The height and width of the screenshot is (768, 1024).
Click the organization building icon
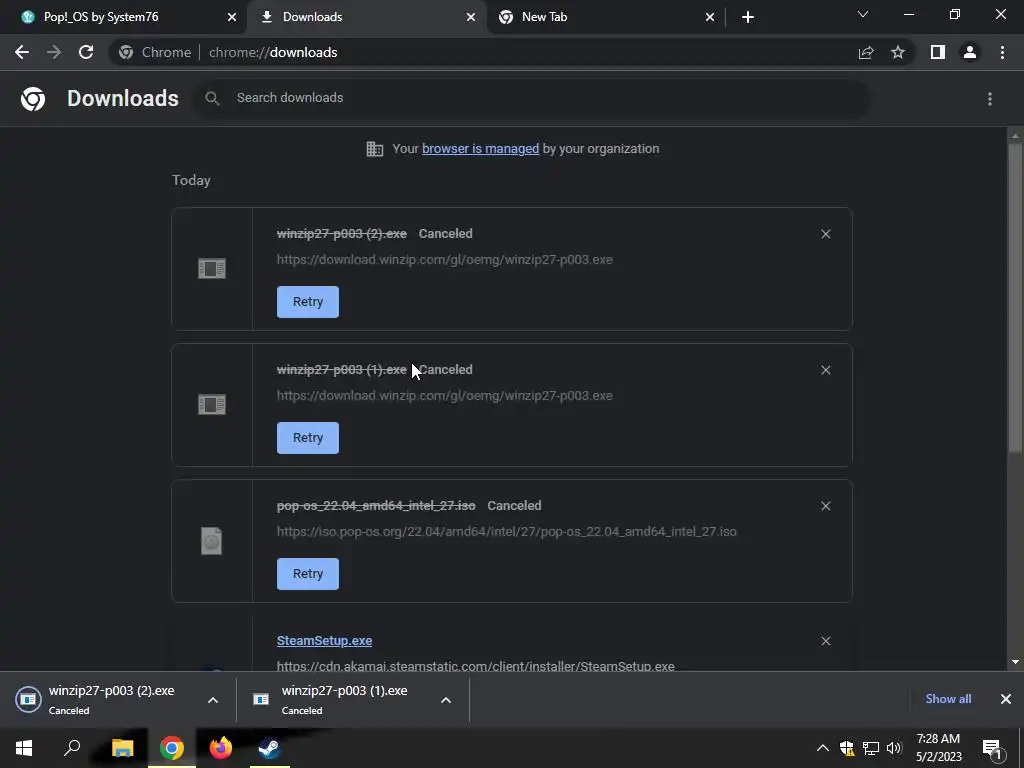pyautogui.click(x=375, y=149)
